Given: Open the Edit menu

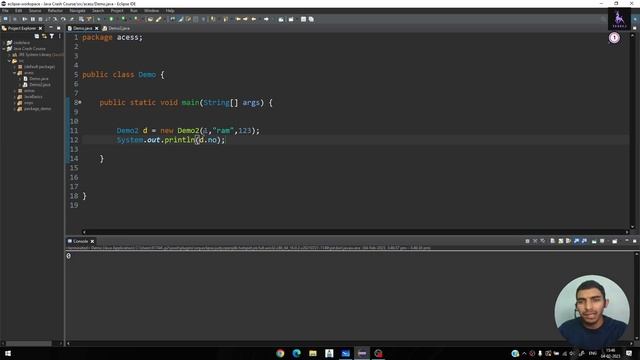Looking at the screenshot, I should [x=18, y=11].
